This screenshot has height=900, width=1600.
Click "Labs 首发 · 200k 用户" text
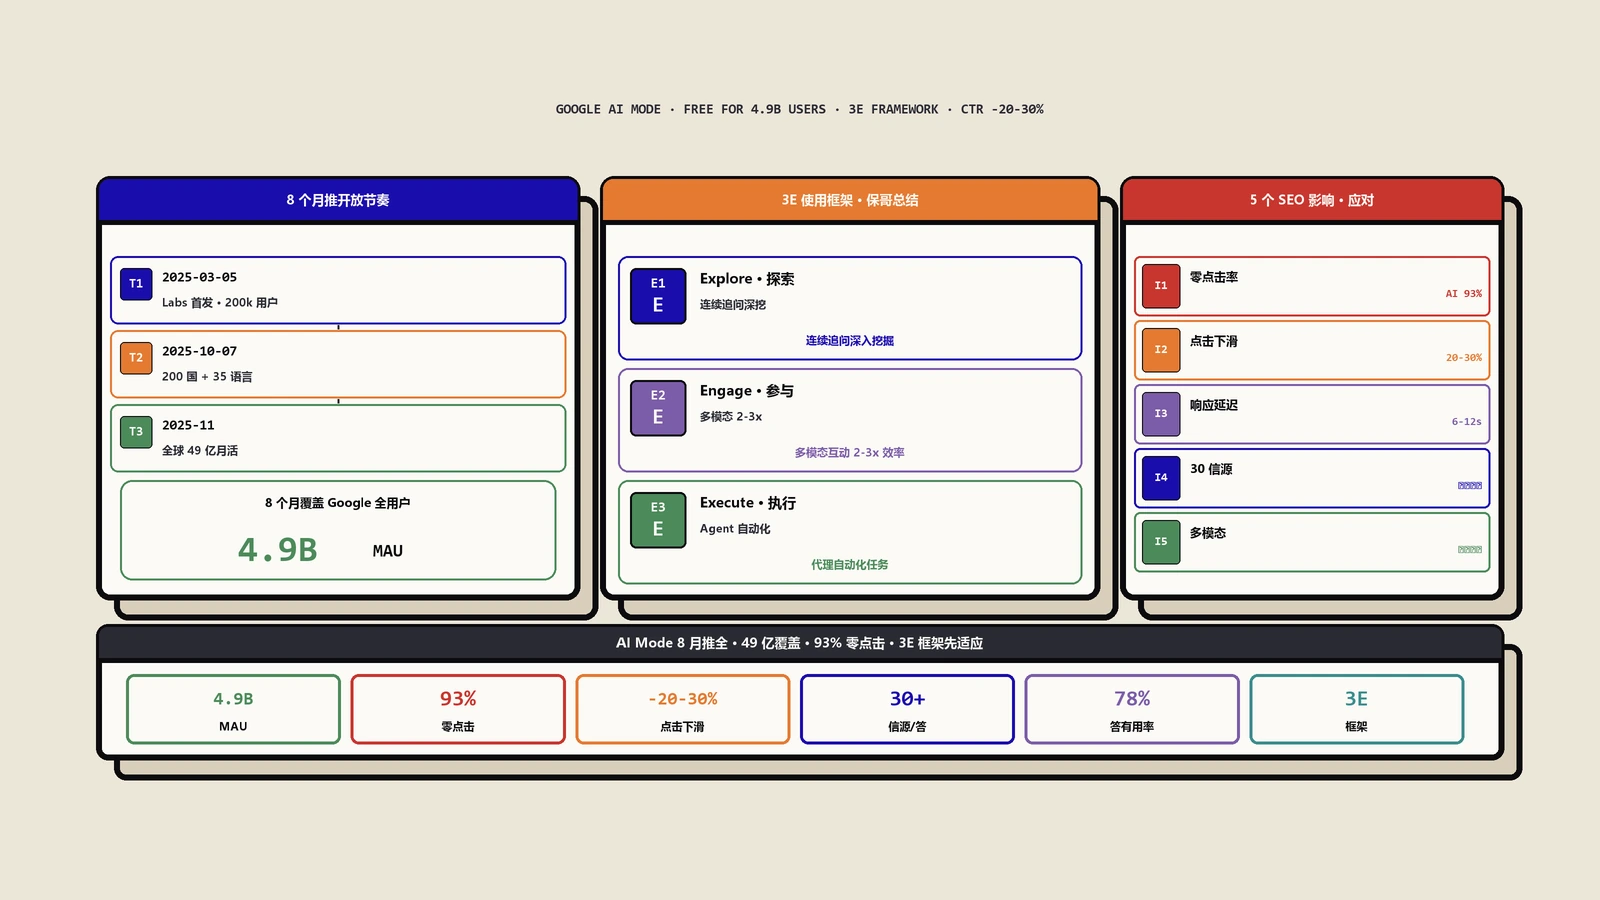[x=220, y=302]
